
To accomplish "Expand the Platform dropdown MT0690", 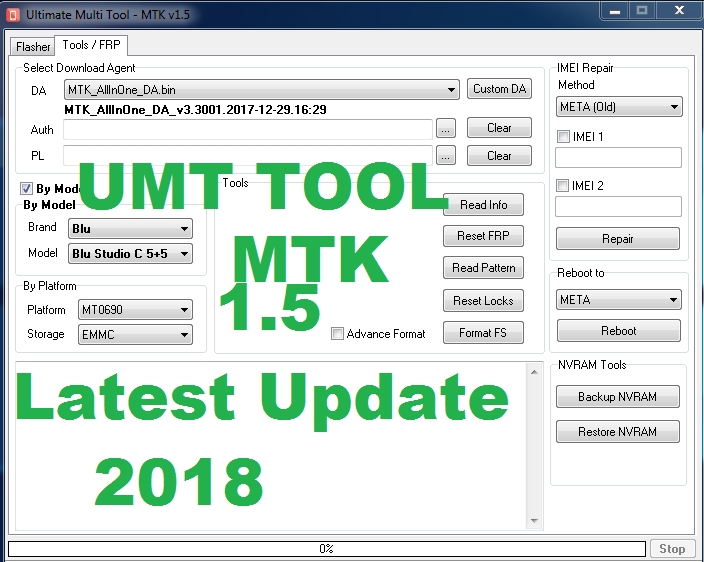I will pos(135,310).
